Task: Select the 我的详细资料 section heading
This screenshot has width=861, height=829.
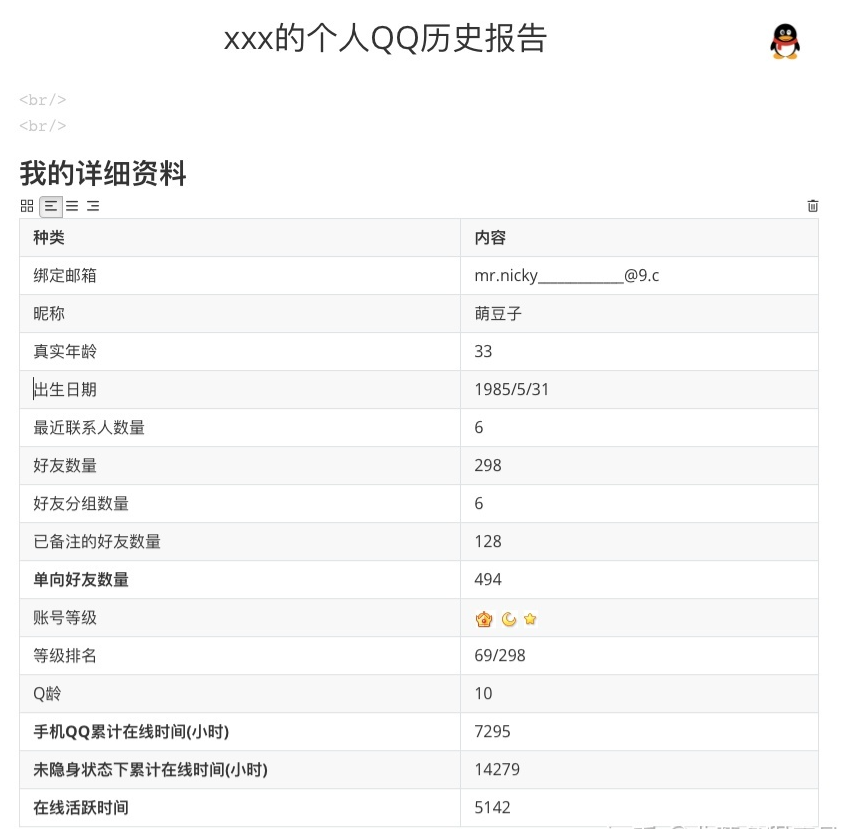Action: click(x=102, y=172)
